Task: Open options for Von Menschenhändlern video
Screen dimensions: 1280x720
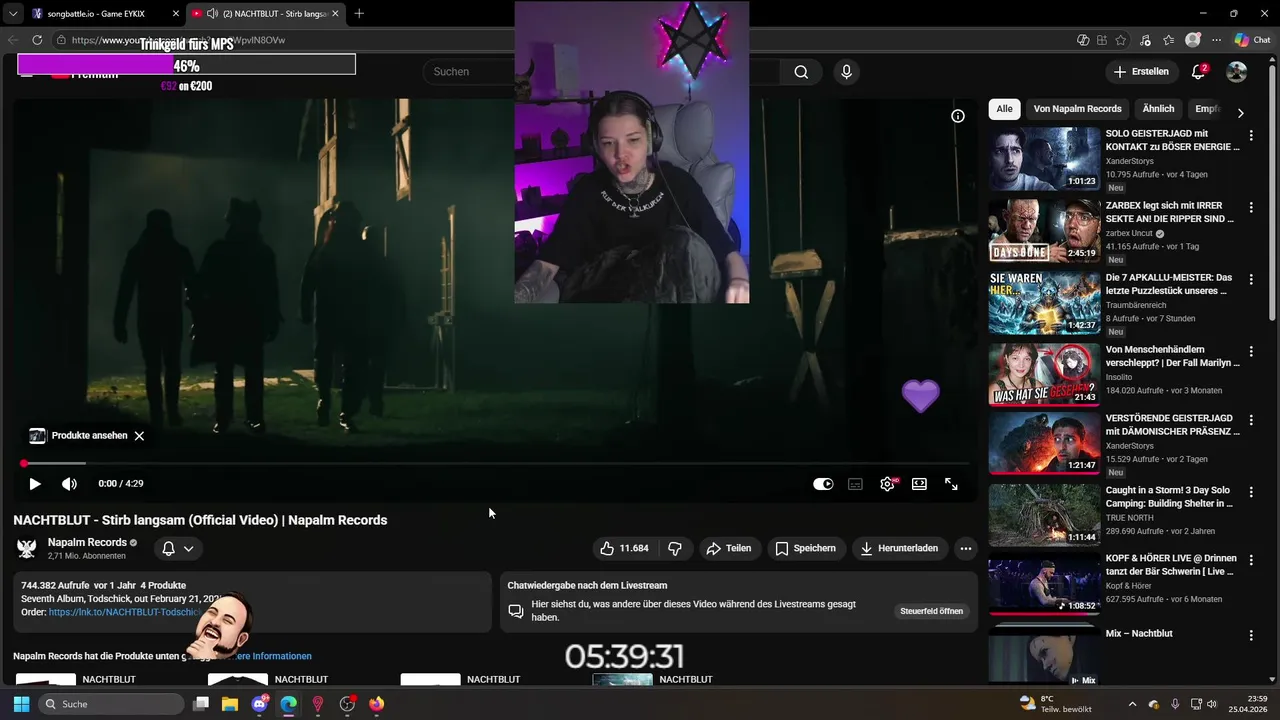Action: (x=1251, y=351)
